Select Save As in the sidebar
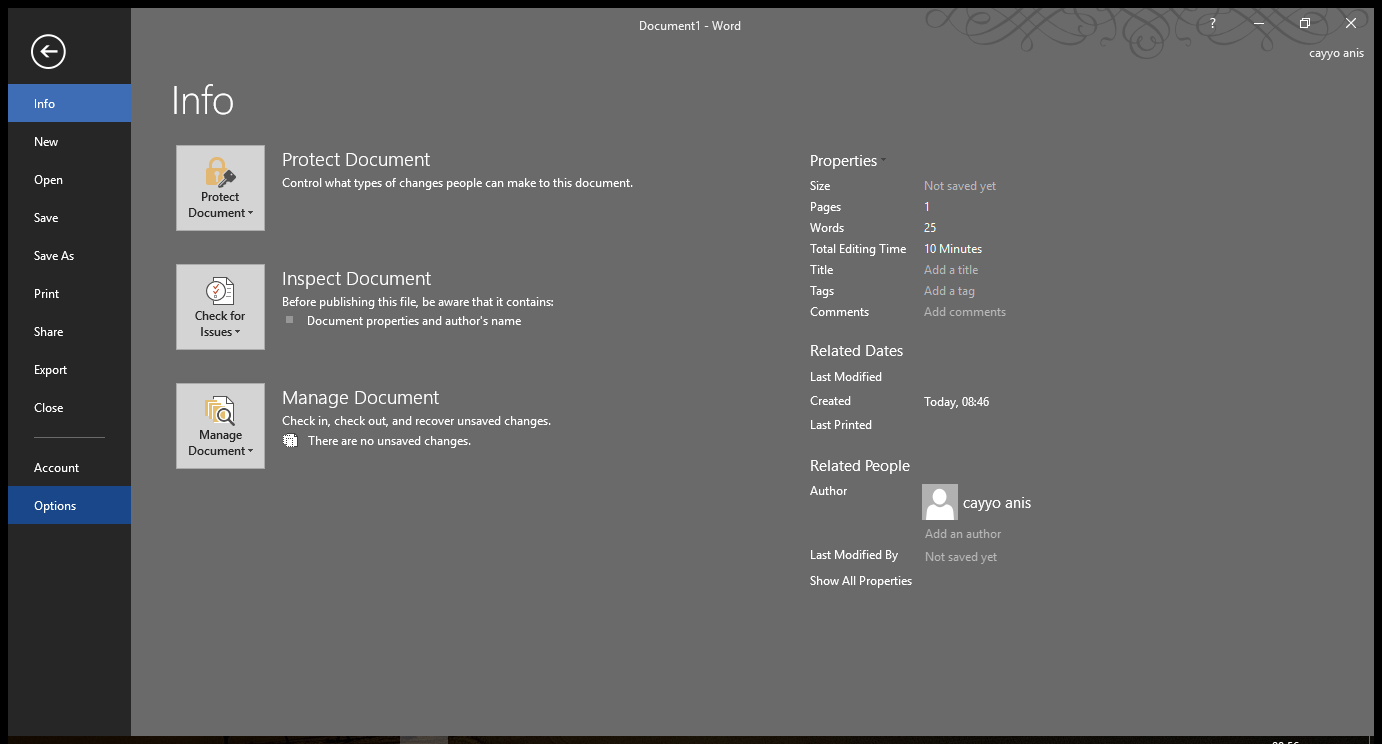The image size is (1382, 744). [x=69, y=256]
